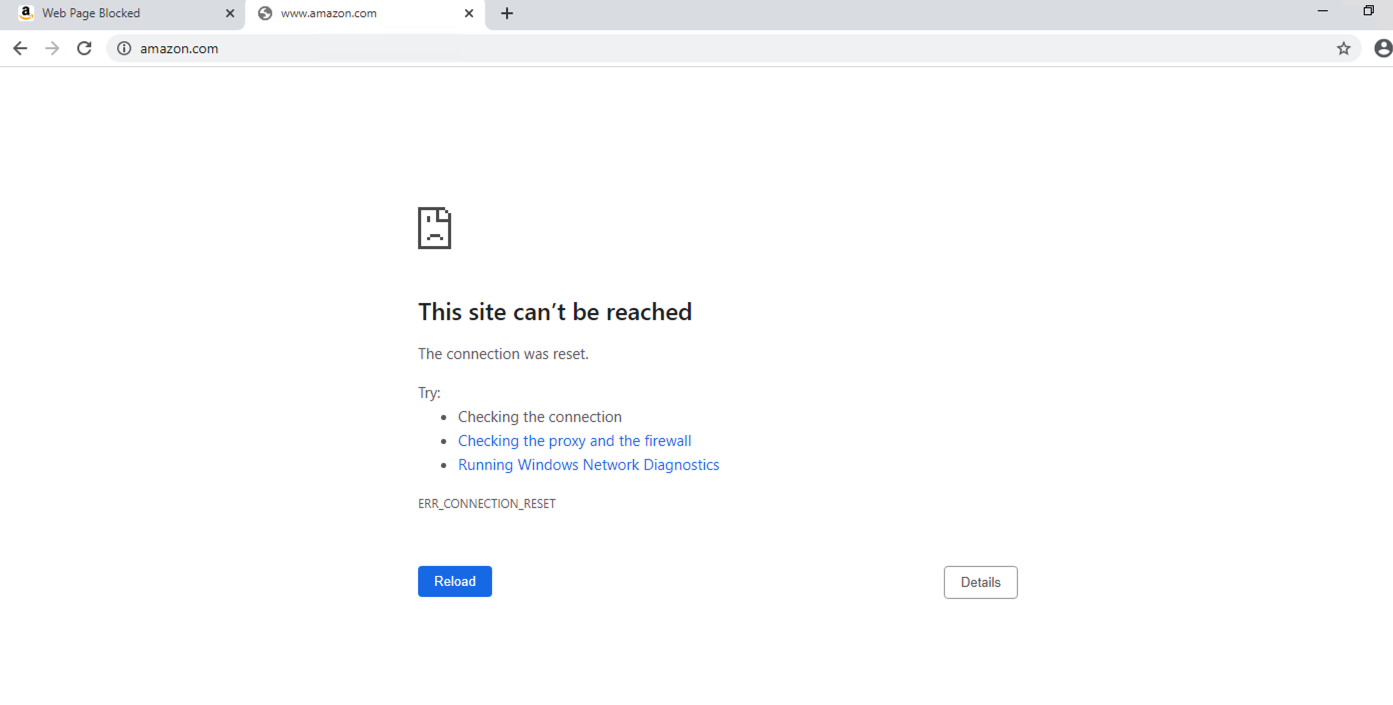The image size is (1393, 705).
Task: Close the Web Page Blocked tab
Action: (230, 14)
